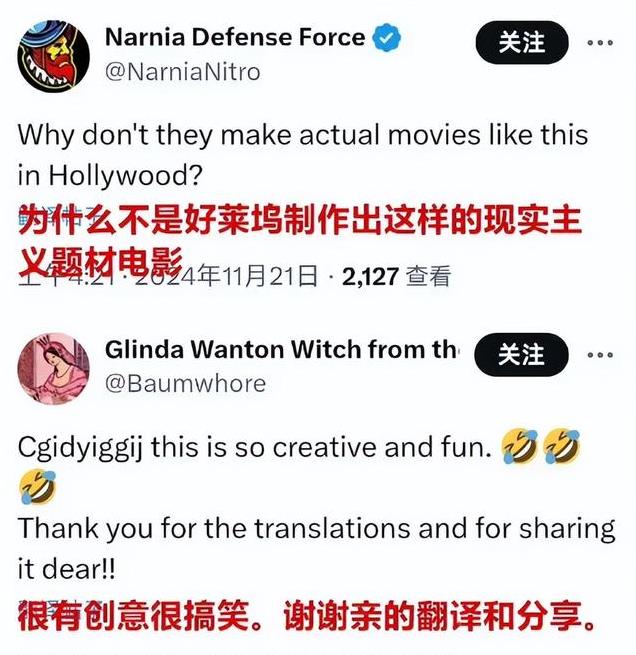
Task: Click the laughing emoji on its own line
Action: (37, 487)
